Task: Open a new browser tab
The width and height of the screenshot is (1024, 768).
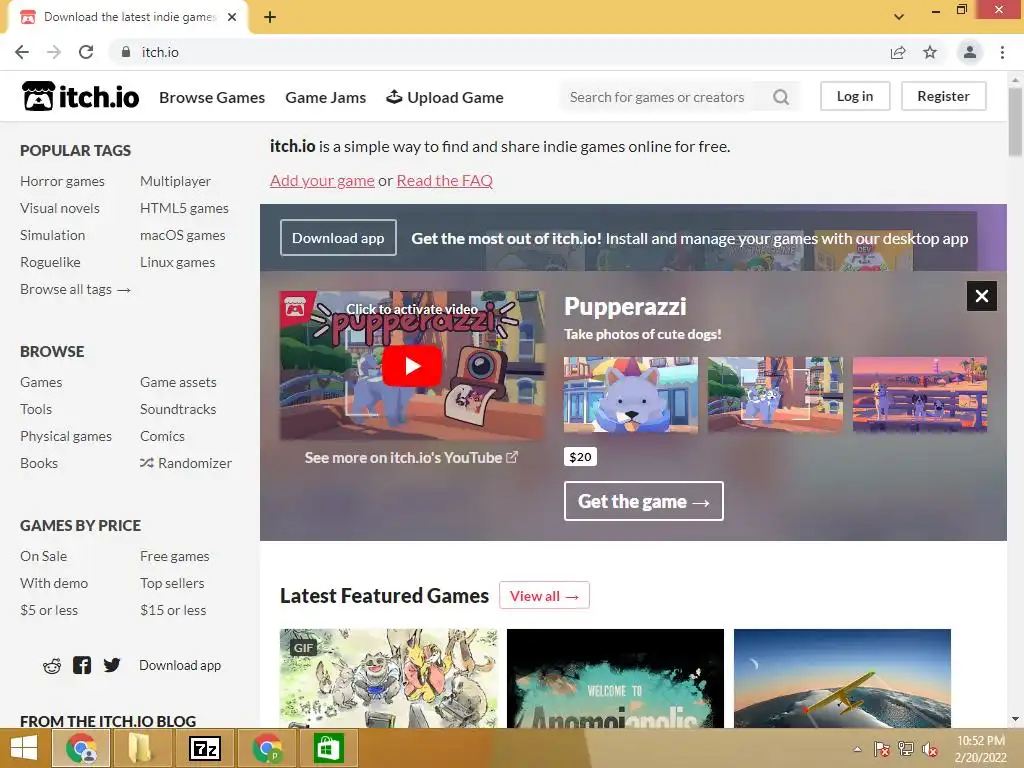Action: (x=270, y=17)
